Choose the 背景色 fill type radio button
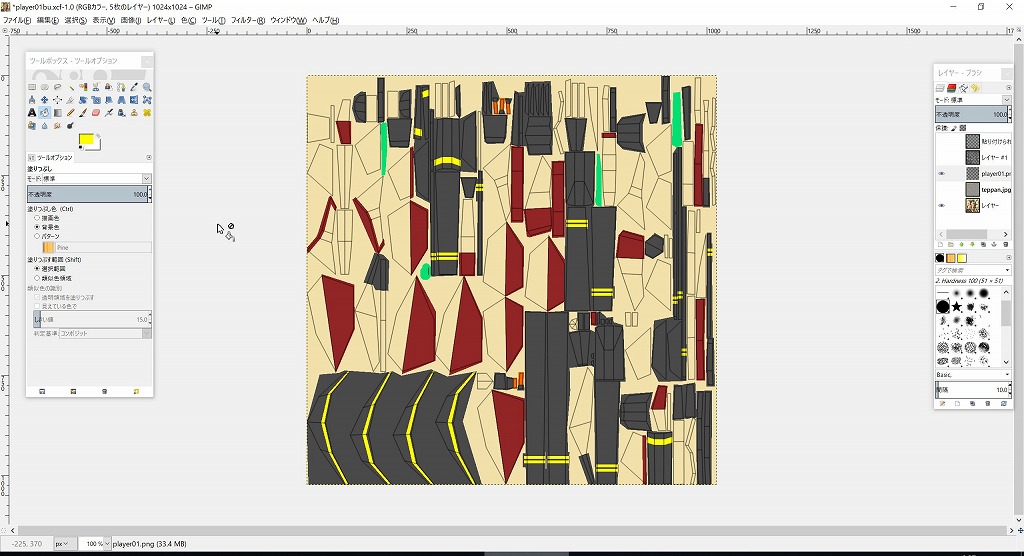The image size is (1024, 556). point(37,227)
